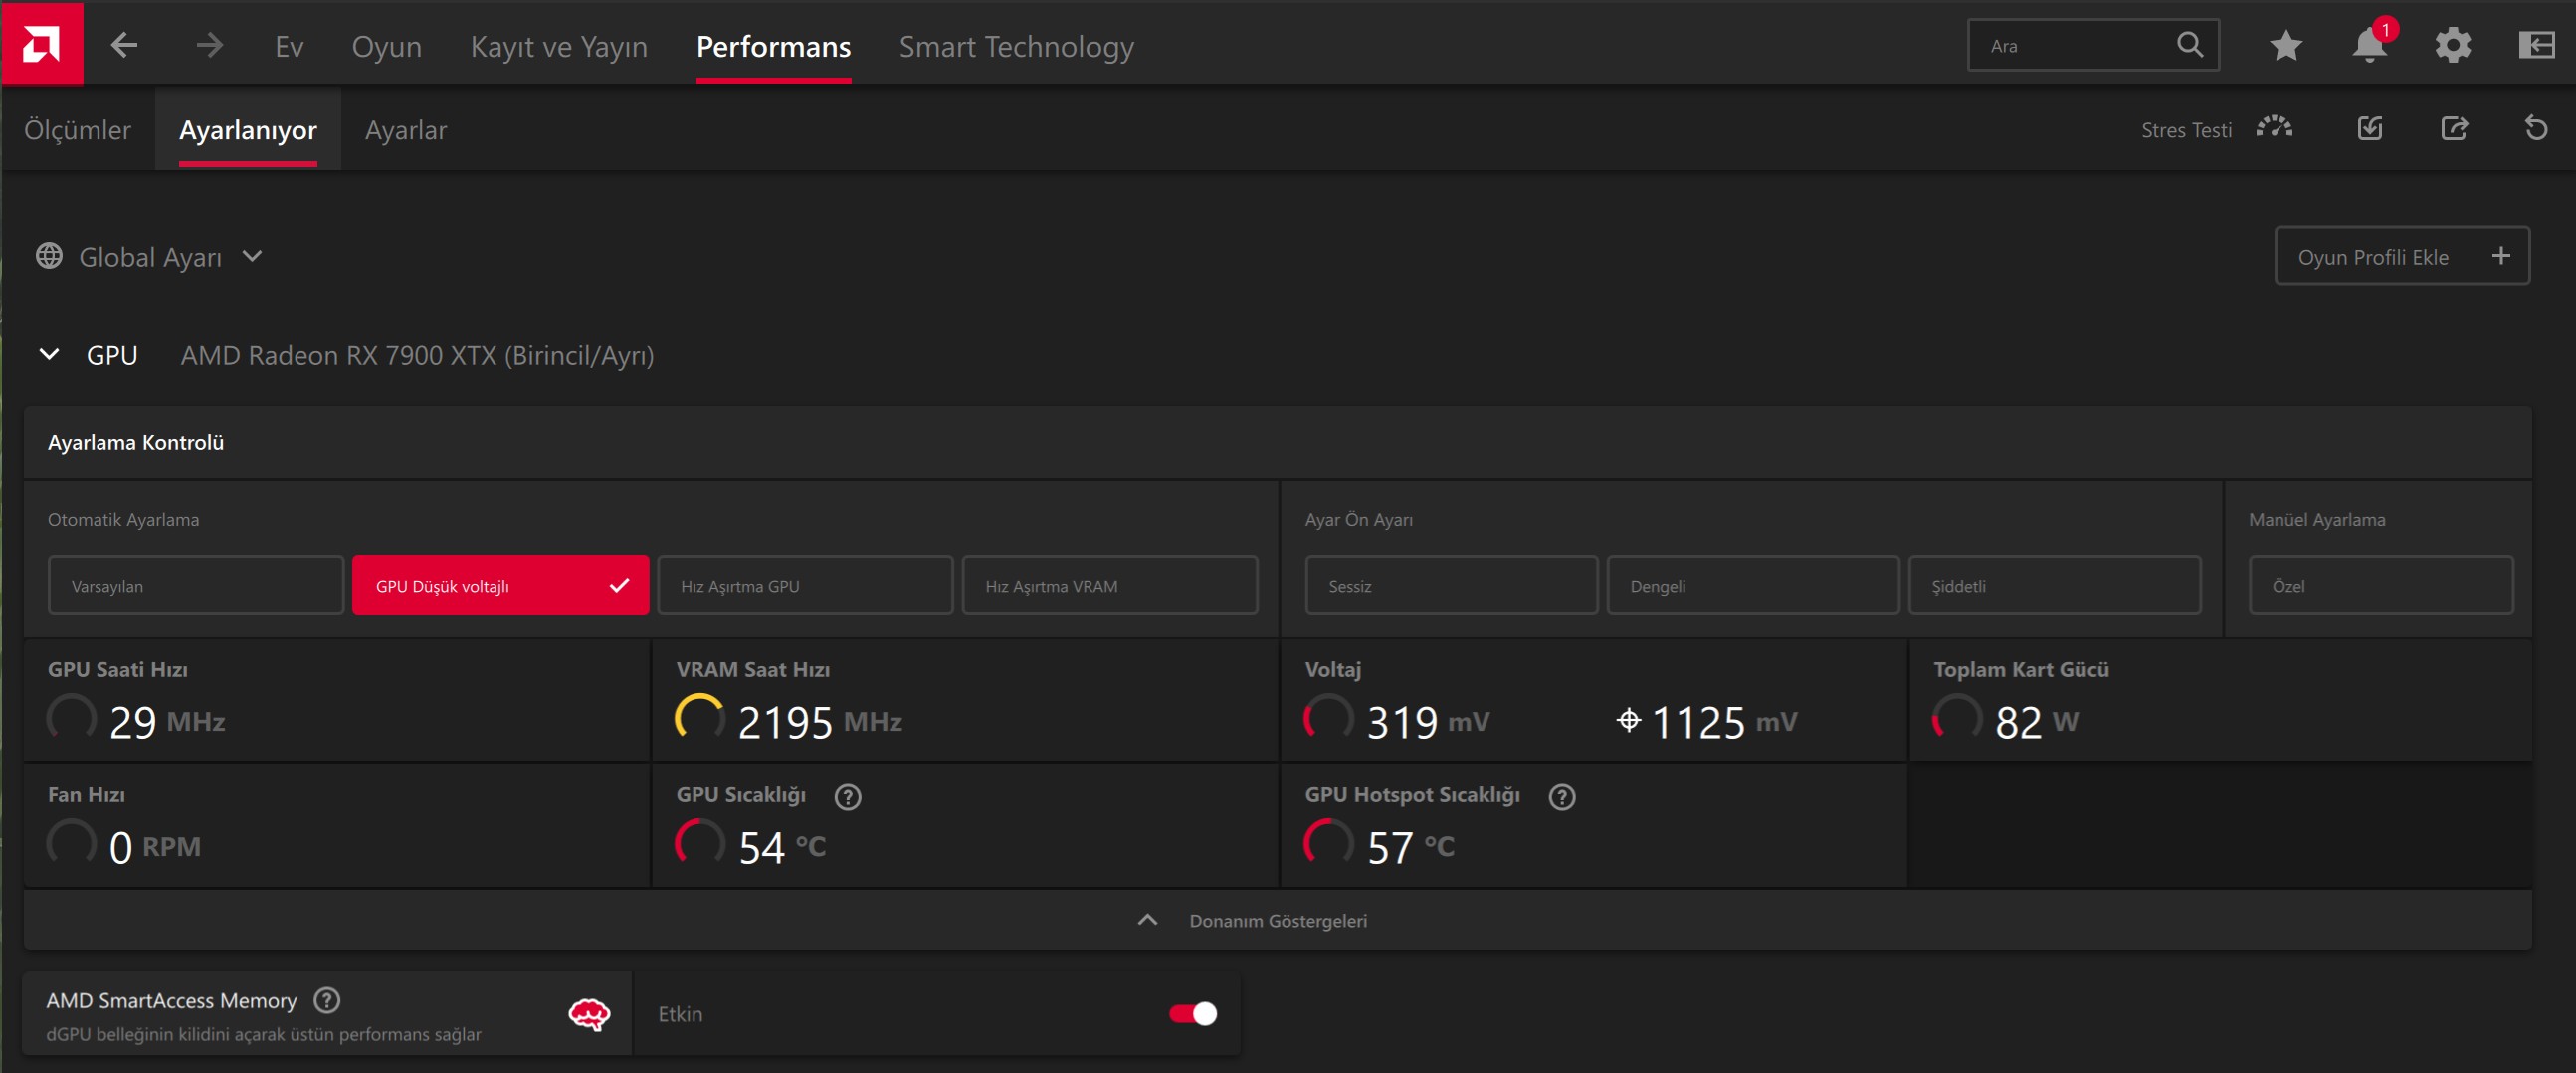Screen dimensions: 2576x1073
Task: Click AMD Radeon RX 7900 XTX text
Action: [416, 355]
